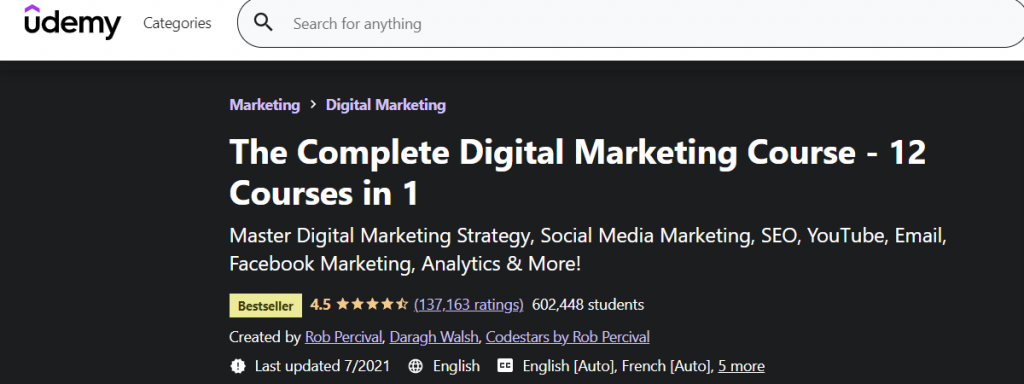This screenshot has width=1024, height=384.
Task: Click the breadcrumb chevron separator
Action: click(x=313, y=104)
